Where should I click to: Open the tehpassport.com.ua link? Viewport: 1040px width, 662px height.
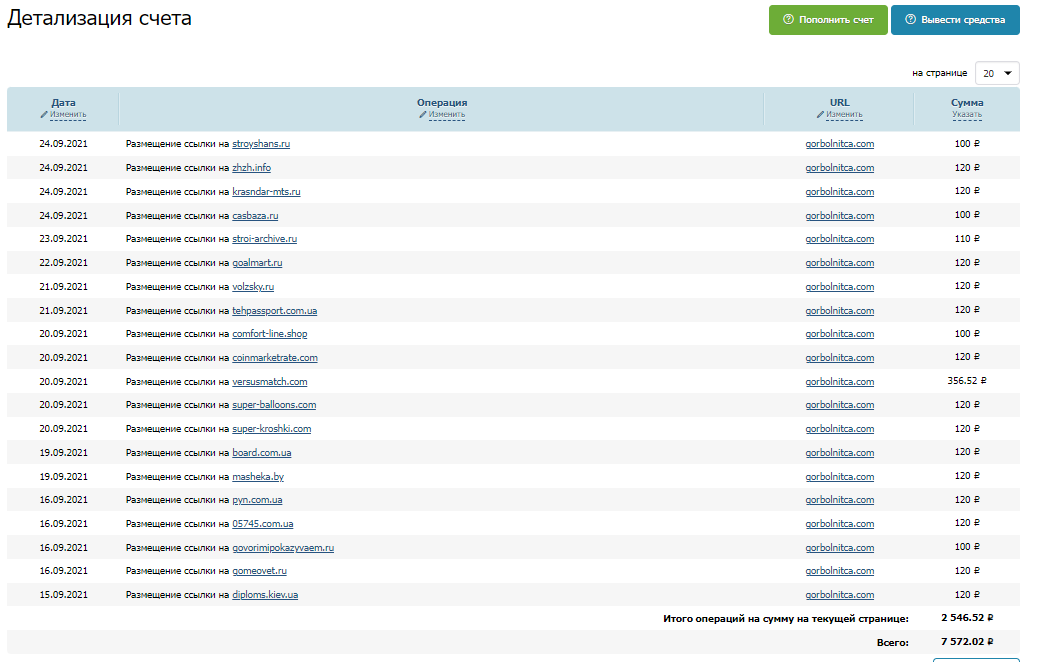click(275, 310)
